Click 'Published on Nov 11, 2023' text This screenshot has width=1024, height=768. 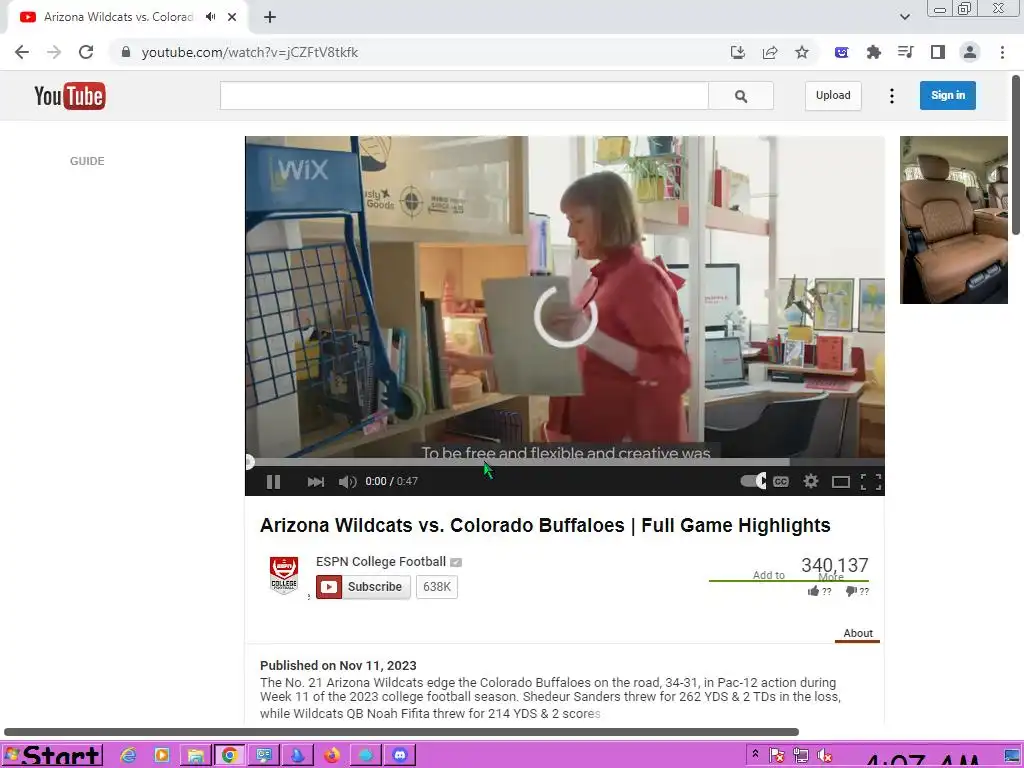338,665
